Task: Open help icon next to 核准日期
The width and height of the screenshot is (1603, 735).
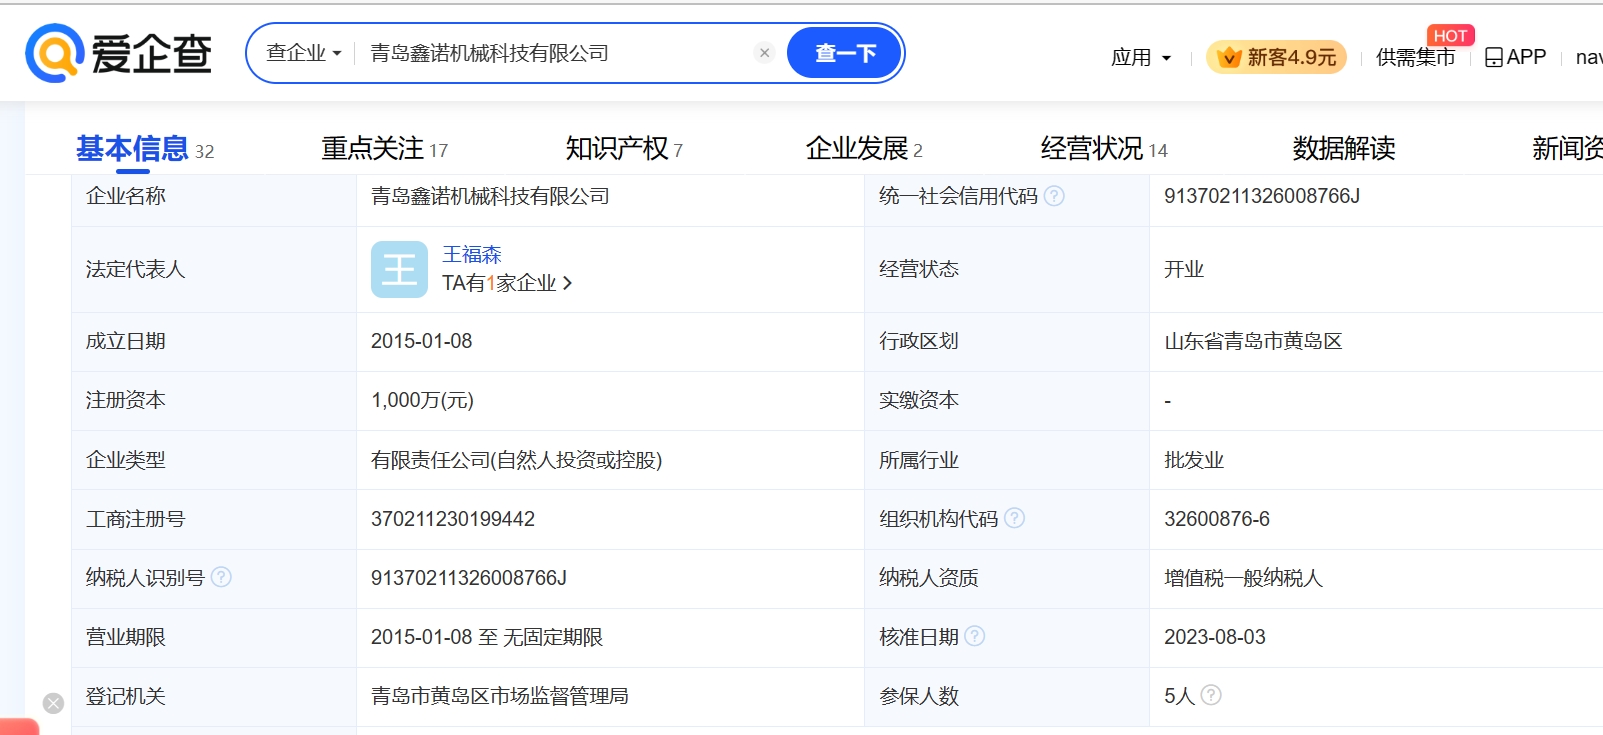Action: coord(975,636)
